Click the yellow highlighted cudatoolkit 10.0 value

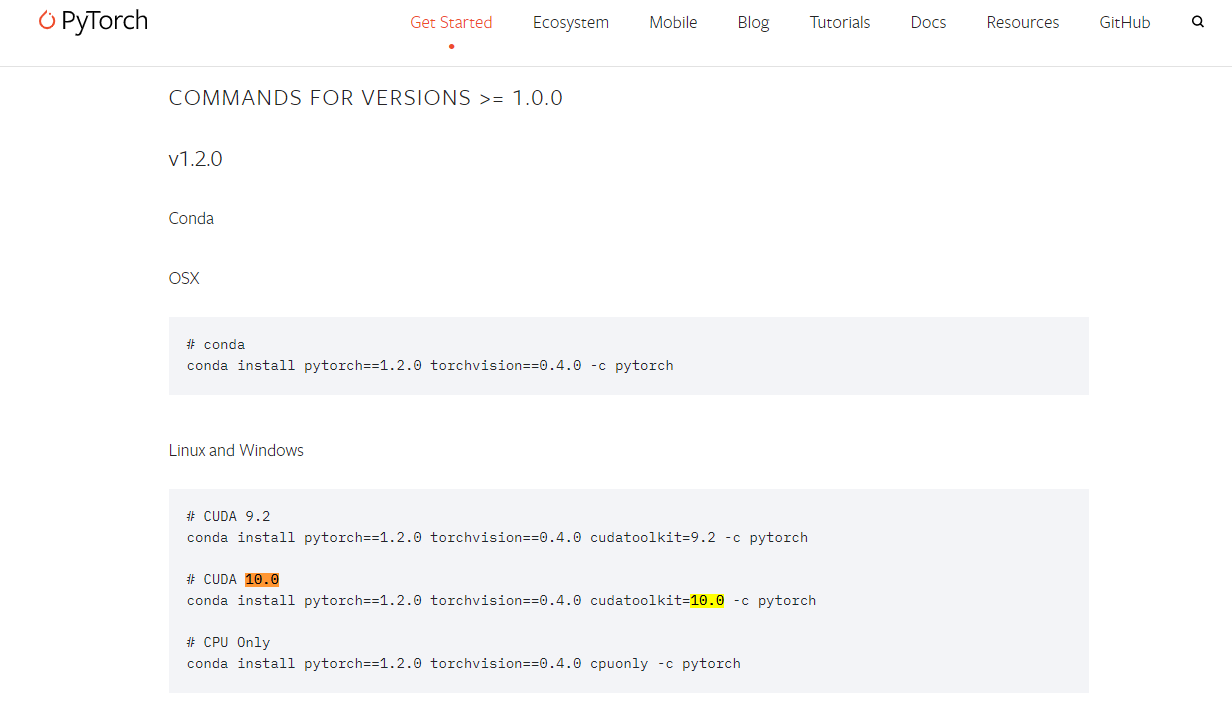[707, 600]
